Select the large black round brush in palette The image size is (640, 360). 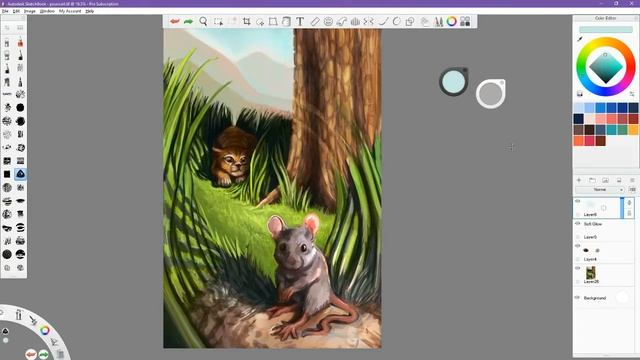20,108
